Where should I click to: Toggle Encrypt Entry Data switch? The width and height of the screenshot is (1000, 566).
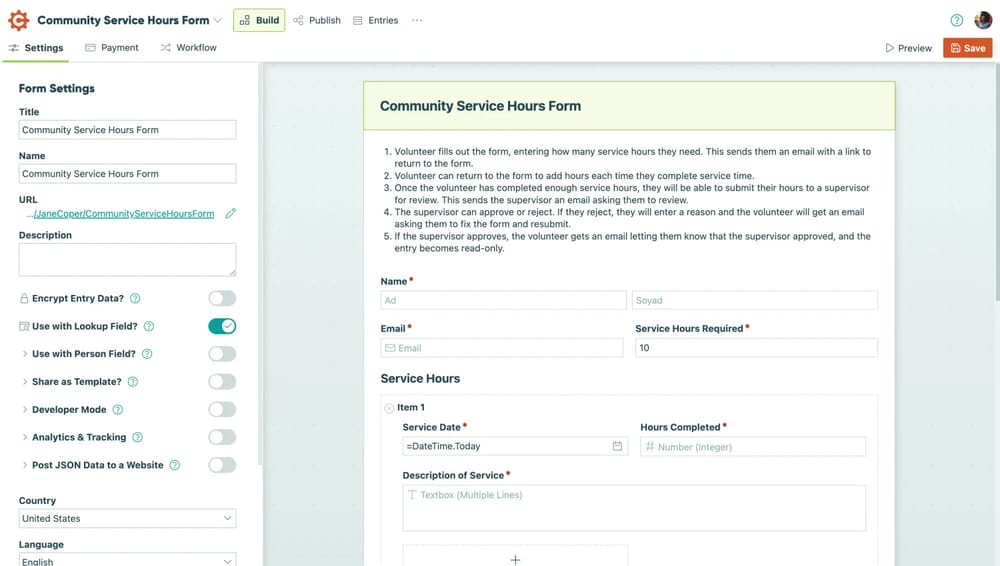222,299
